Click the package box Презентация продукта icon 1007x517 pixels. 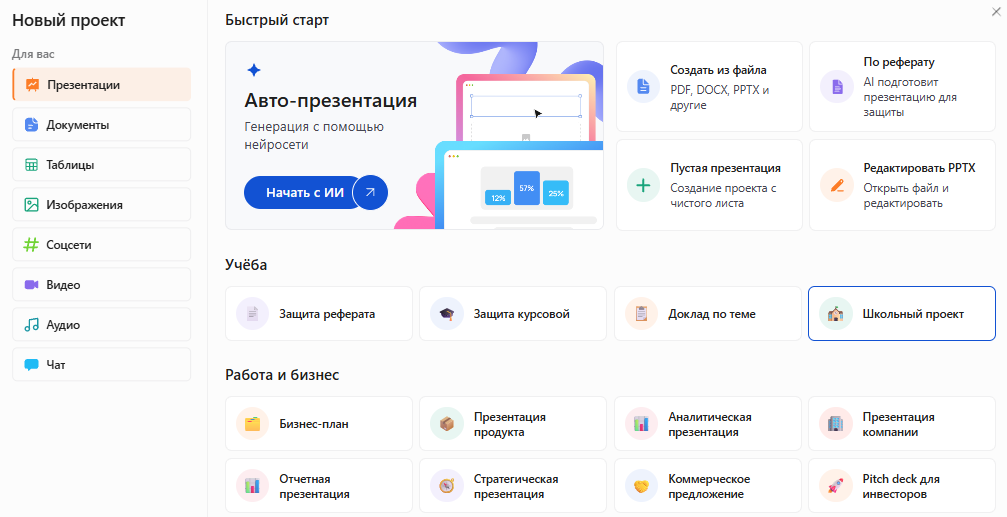[446, 423]
